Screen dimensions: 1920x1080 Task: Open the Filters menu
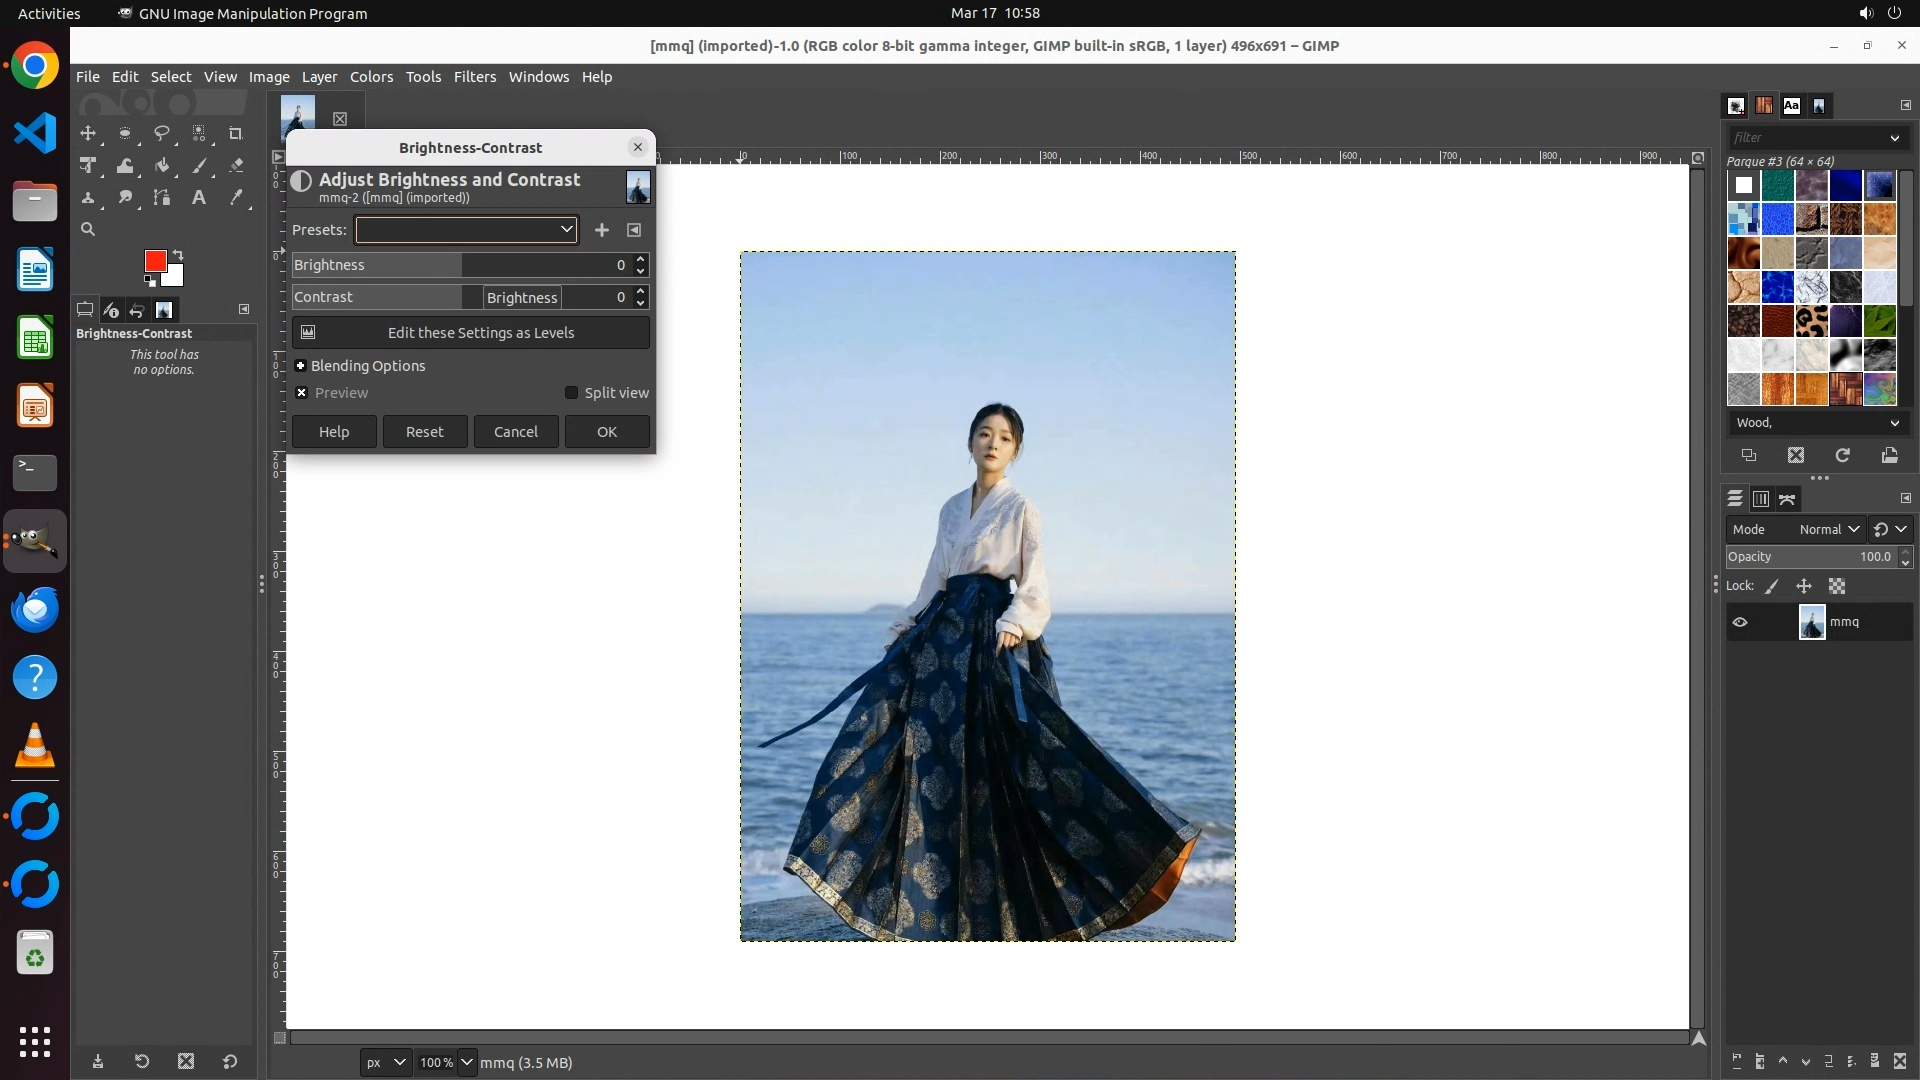[474, 77]
